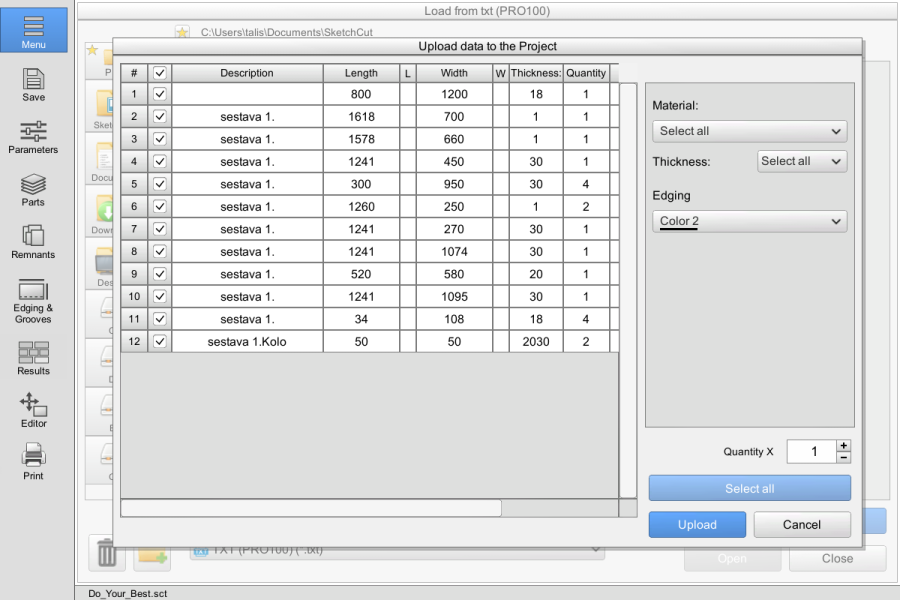Click the Save icon in sidebar
This screenshot has height=600, width=900.
pos(33,85)
